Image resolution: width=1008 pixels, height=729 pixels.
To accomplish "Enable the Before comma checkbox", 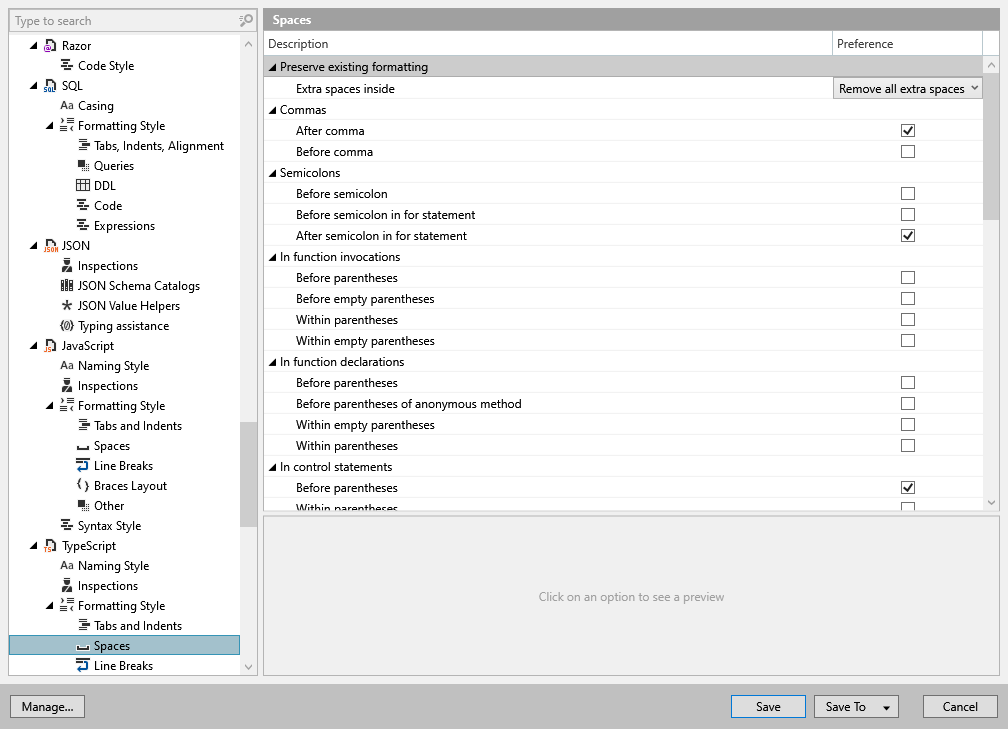I will [x=908, y=152].
